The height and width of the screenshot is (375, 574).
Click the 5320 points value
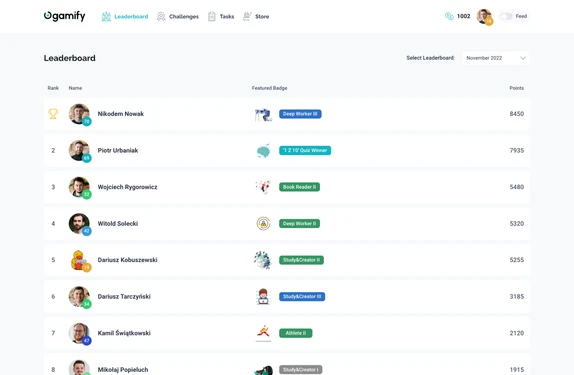pyautogui.click(x=517, y=224)
